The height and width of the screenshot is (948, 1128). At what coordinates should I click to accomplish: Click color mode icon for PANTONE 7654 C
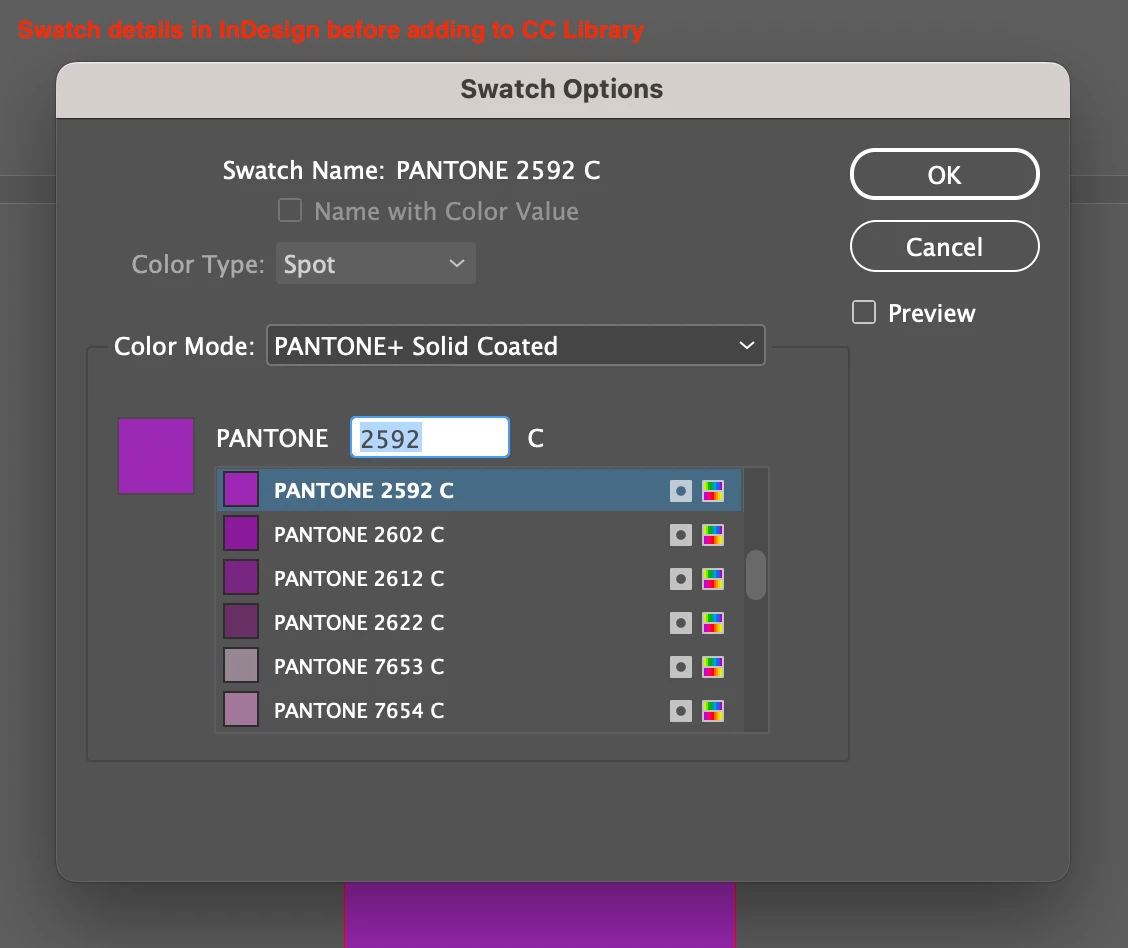713,711
